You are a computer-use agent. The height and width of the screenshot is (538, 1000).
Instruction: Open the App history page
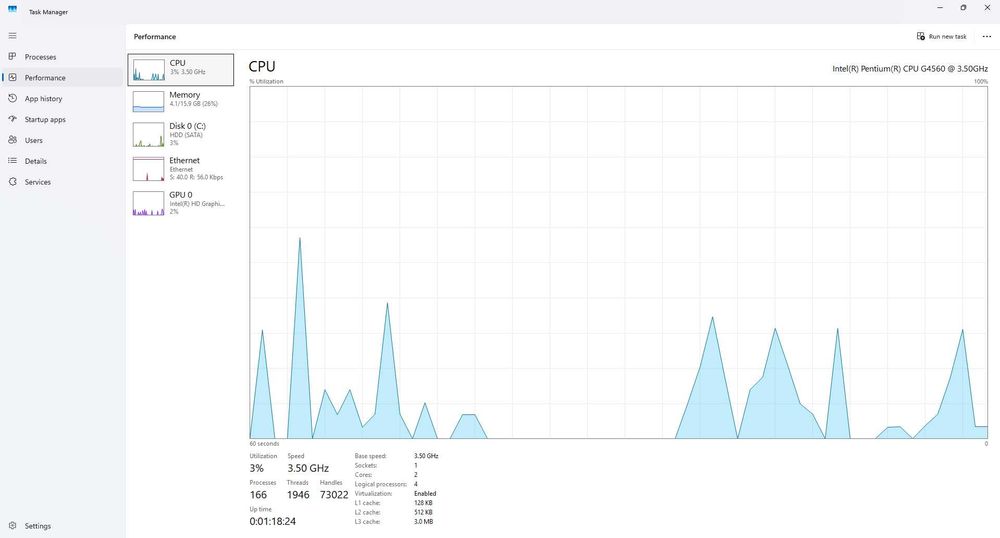[43, 99]
